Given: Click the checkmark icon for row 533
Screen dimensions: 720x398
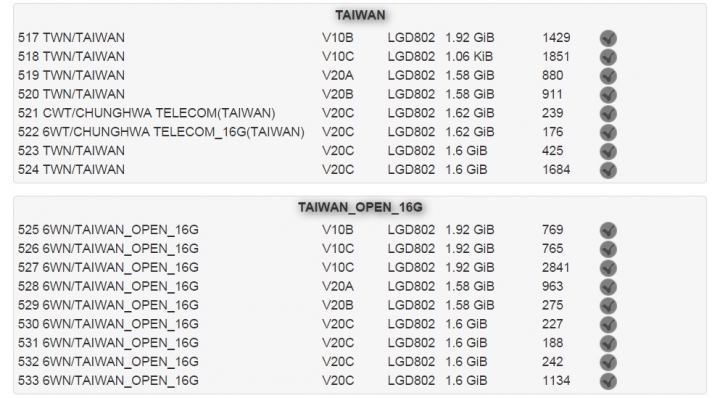Looking at the screenshot, I should pyautogui.click(x=608, y=381).
